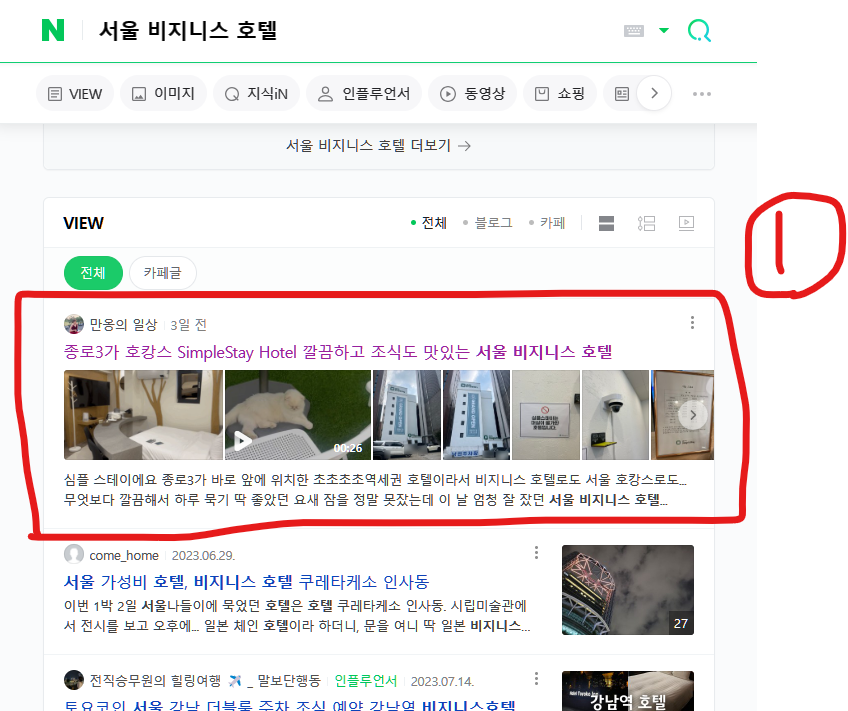The width and height of the screenshot is (848, 711).
Task: Open the 강남역 호텔 thumbnail
Action: point(628,691)
